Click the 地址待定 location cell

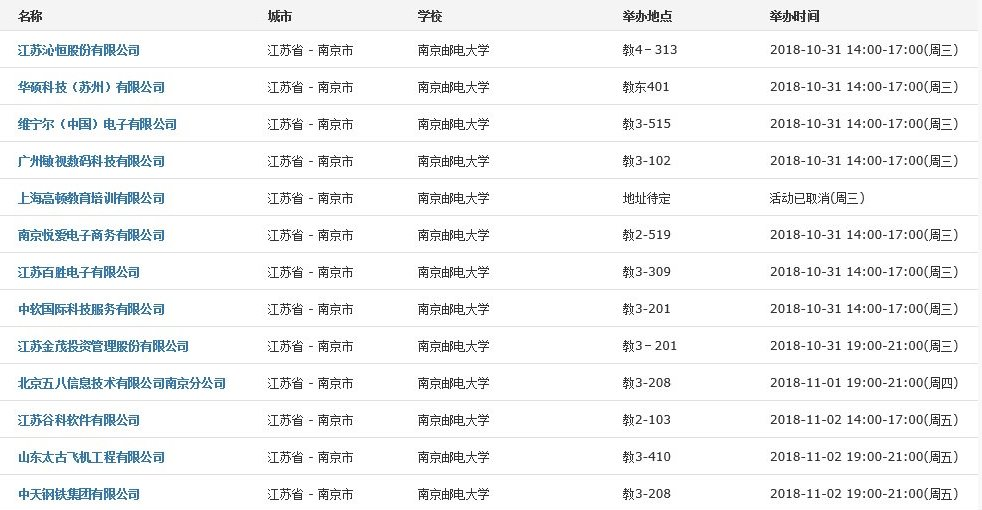[647, 198]
